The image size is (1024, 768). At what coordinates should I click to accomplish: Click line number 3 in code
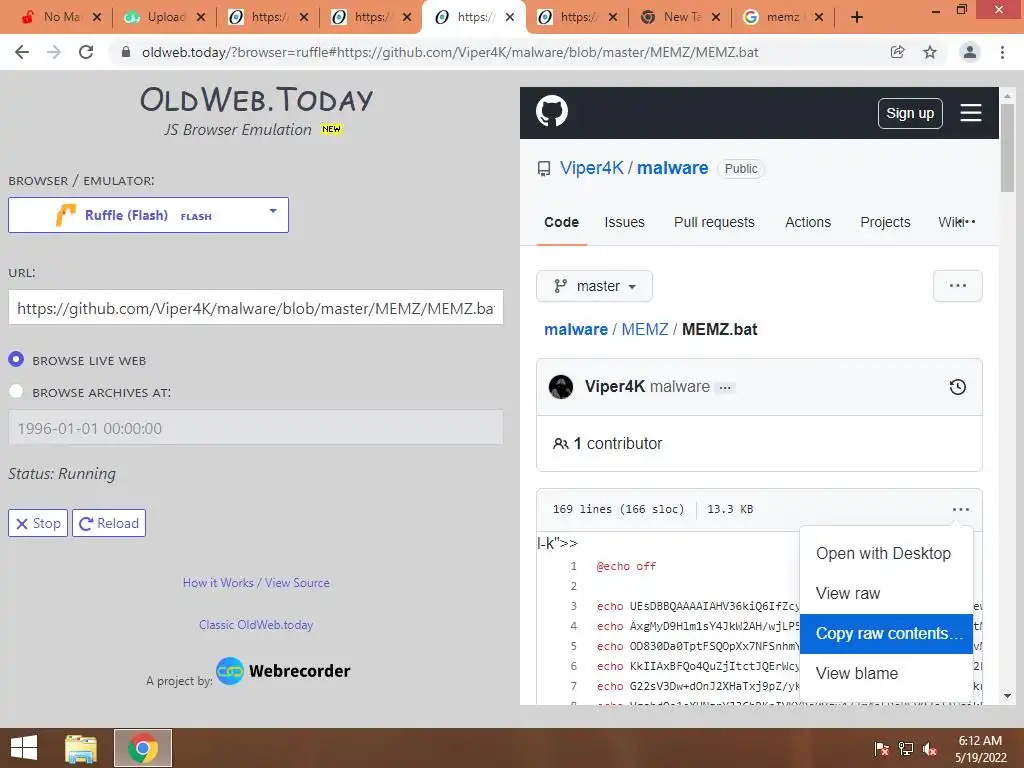click(573, 606)
